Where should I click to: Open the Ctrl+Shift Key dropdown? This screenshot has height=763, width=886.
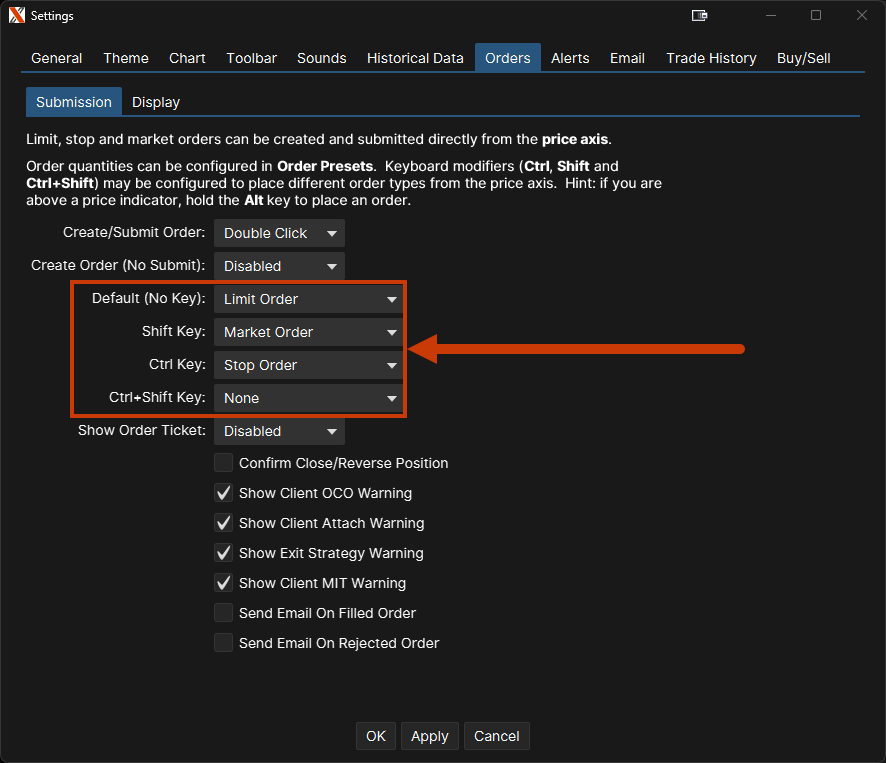308,398
